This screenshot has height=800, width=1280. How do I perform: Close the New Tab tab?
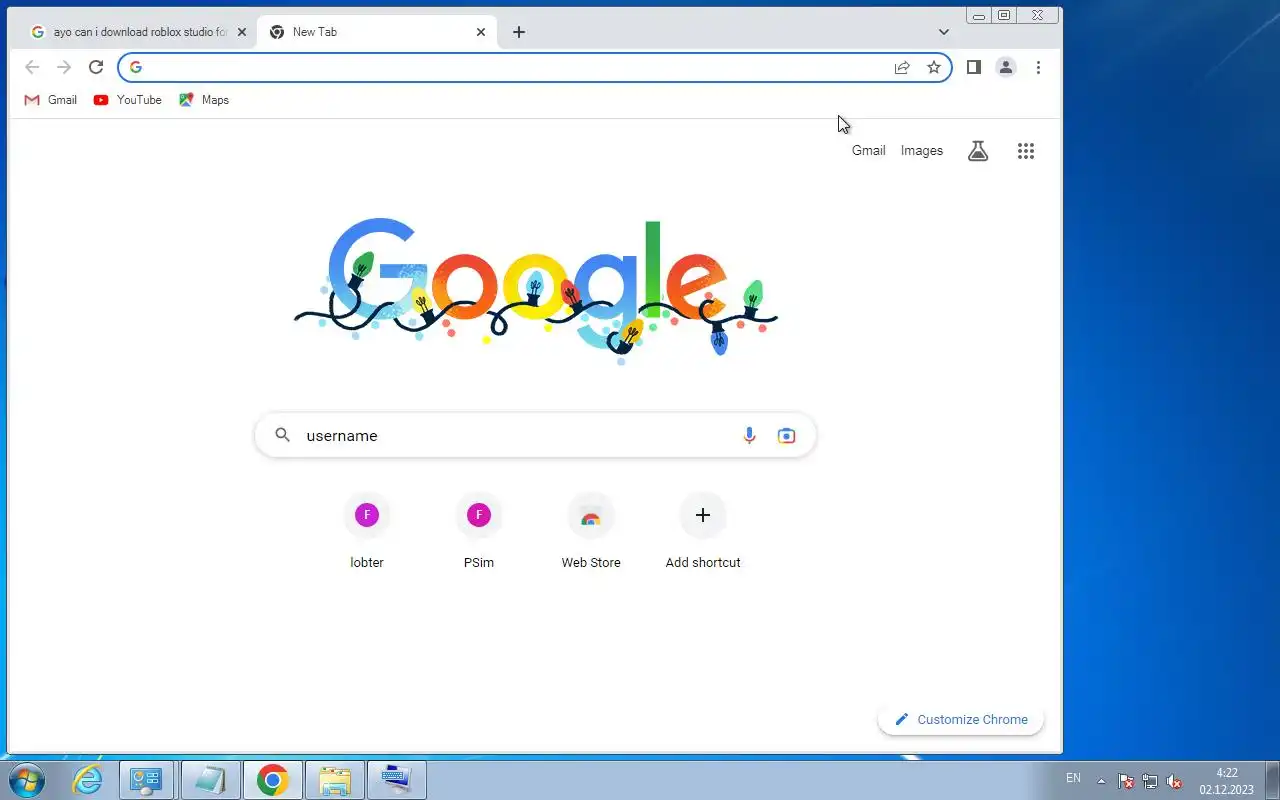click(481, 32)
